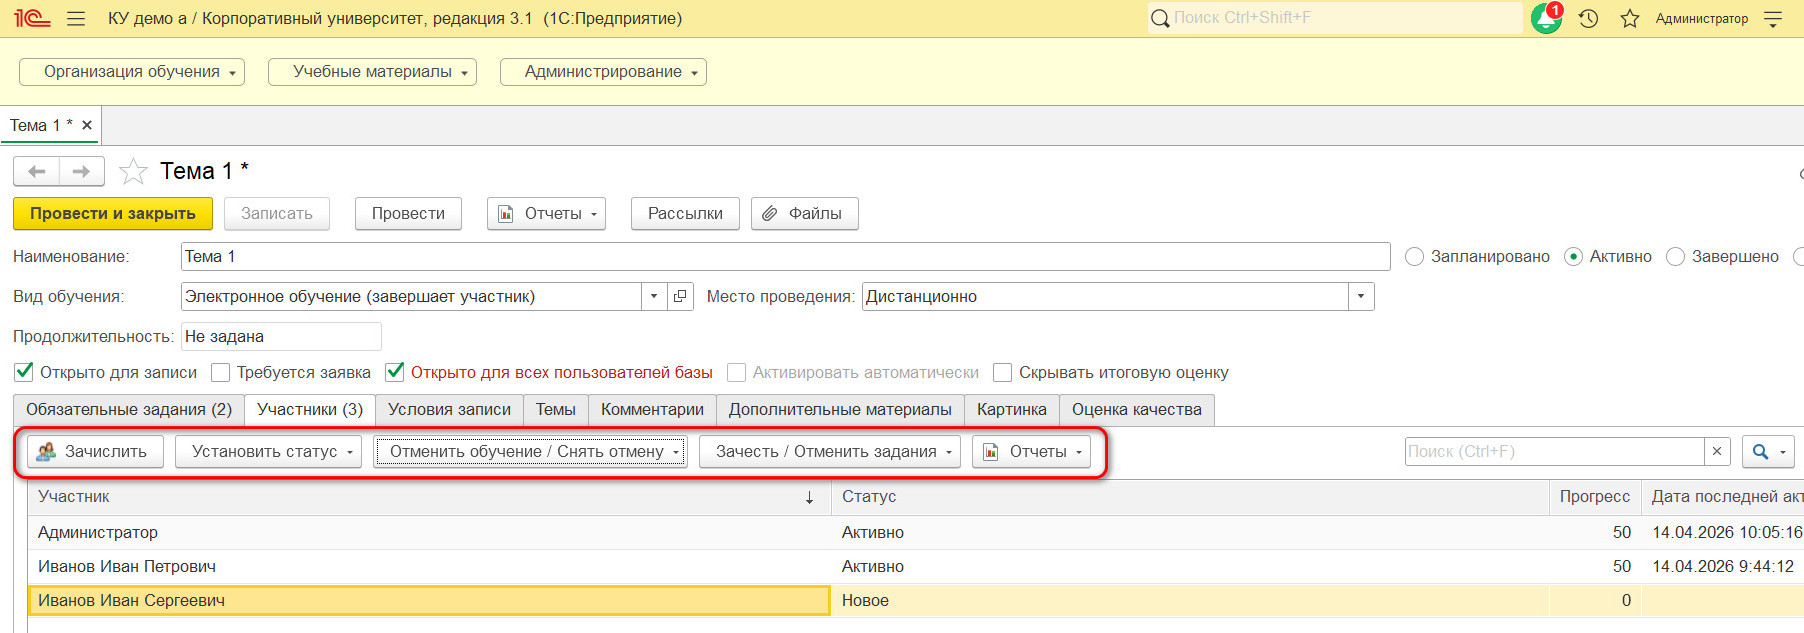Click Продолжительность field Не задана

click(x=281, y=336)
